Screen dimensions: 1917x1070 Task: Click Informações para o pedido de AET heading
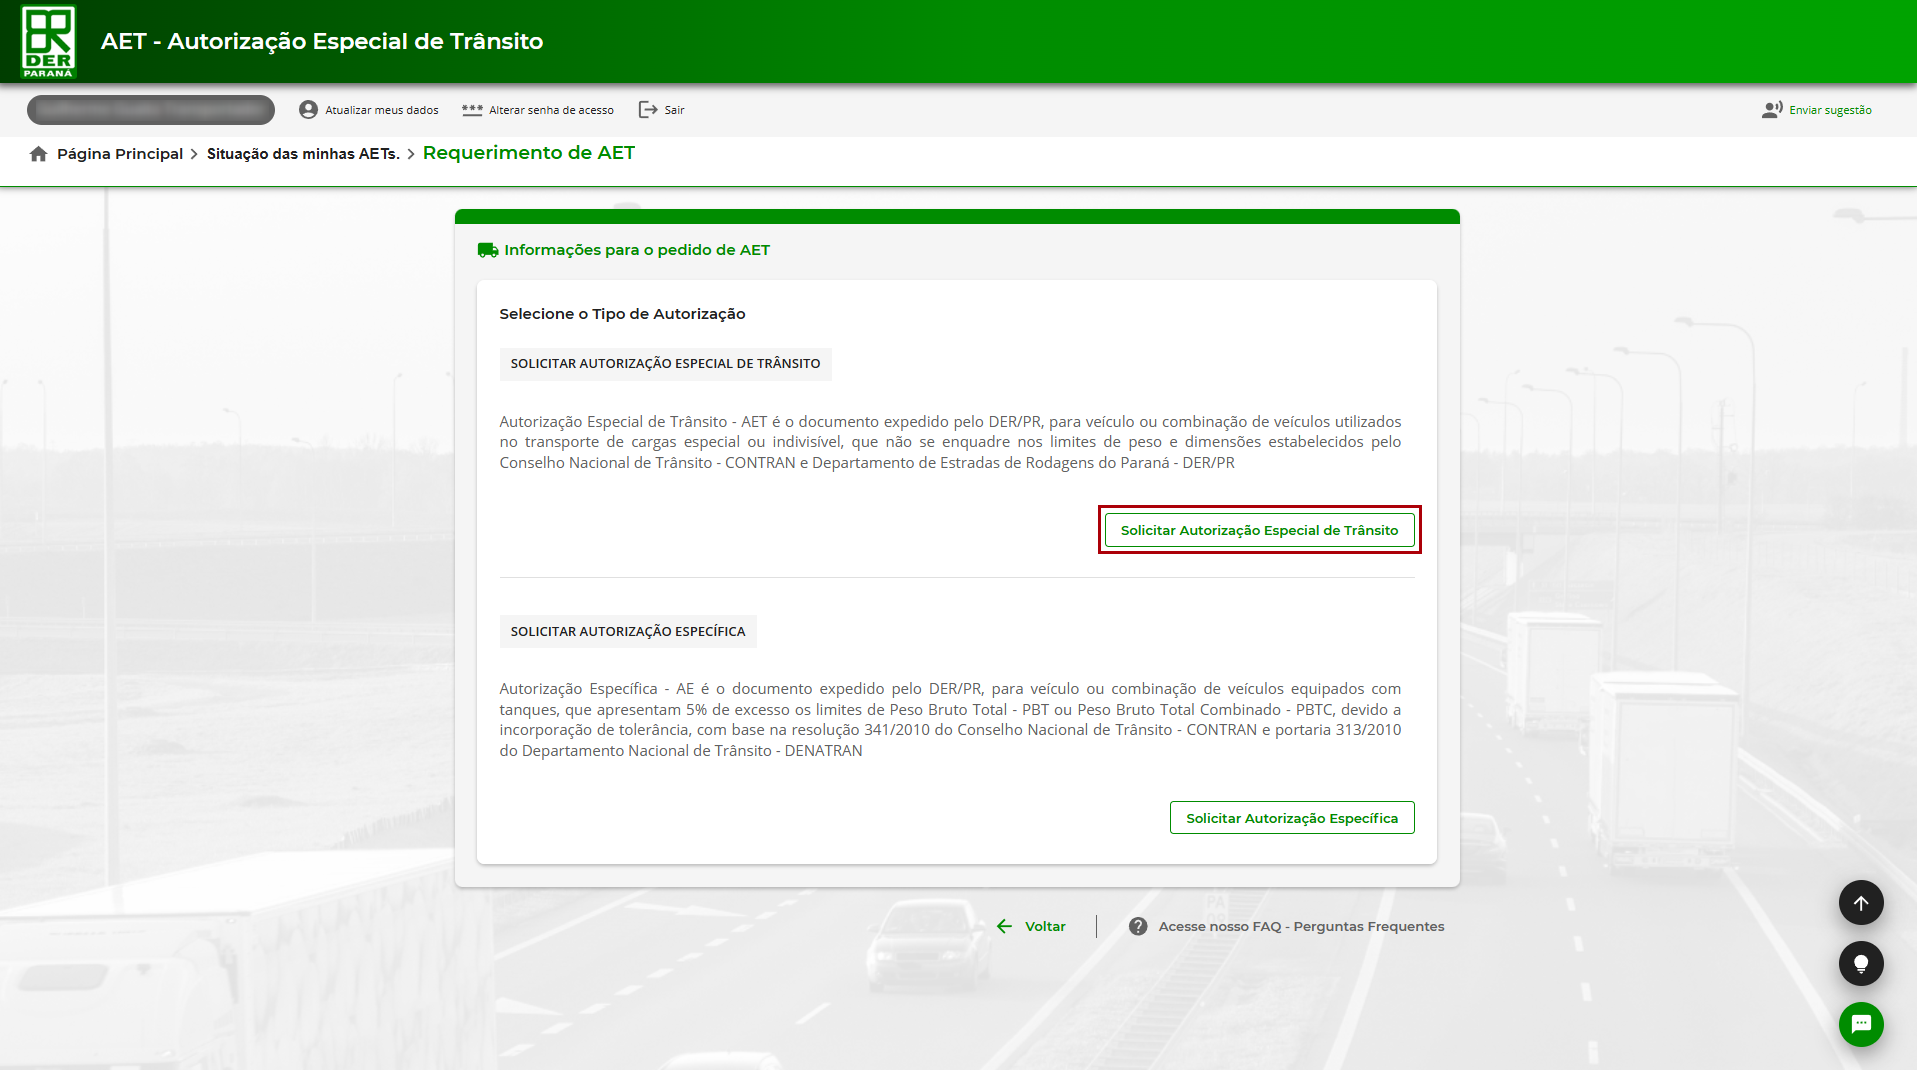coord(637,250)
